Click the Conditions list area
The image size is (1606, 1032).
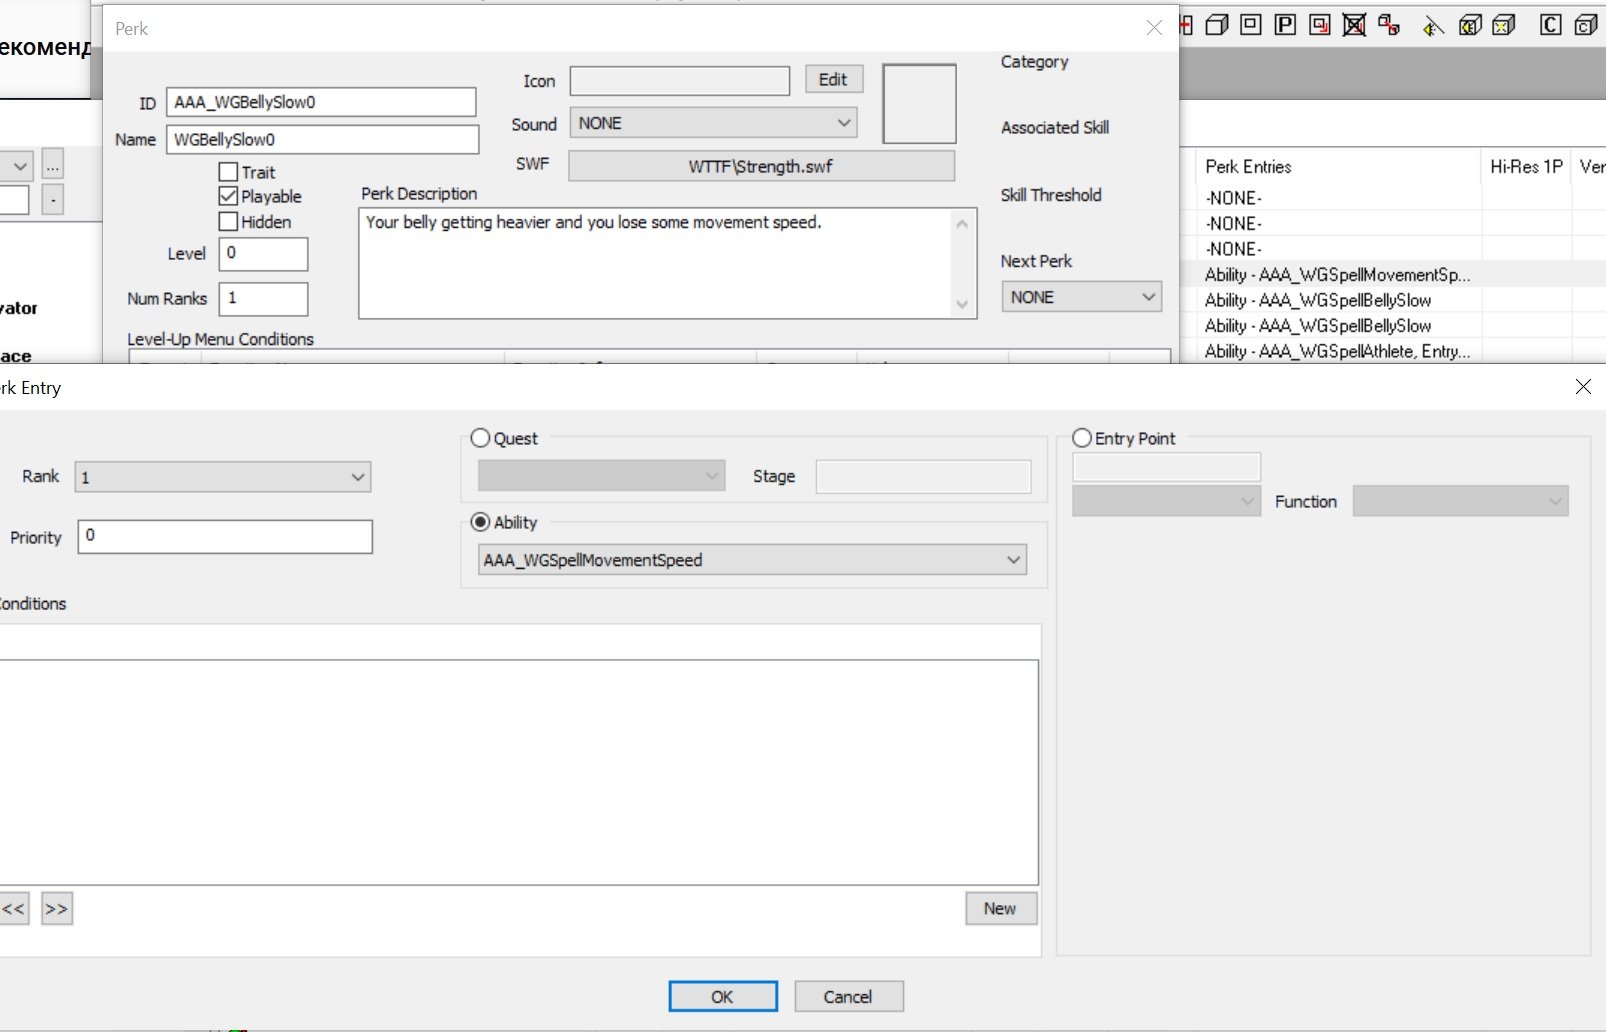(x=519, y=771)
